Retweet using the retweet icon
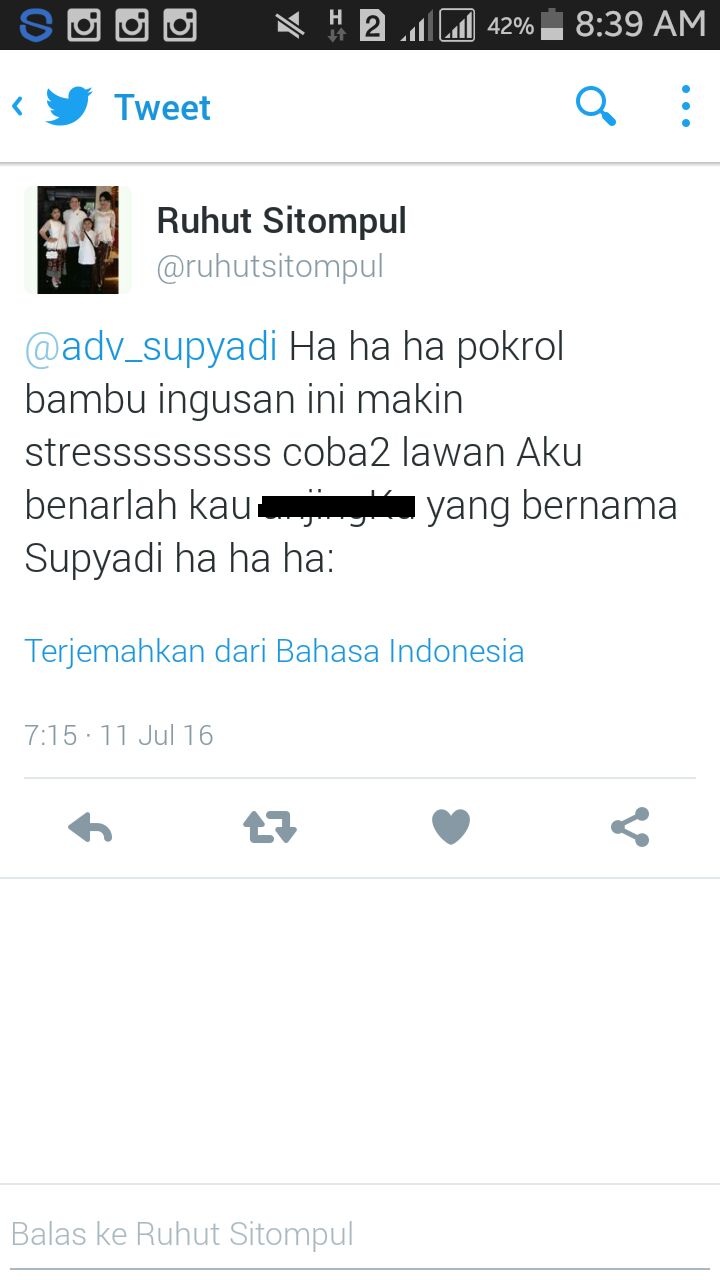 click(x=270, y=828)
